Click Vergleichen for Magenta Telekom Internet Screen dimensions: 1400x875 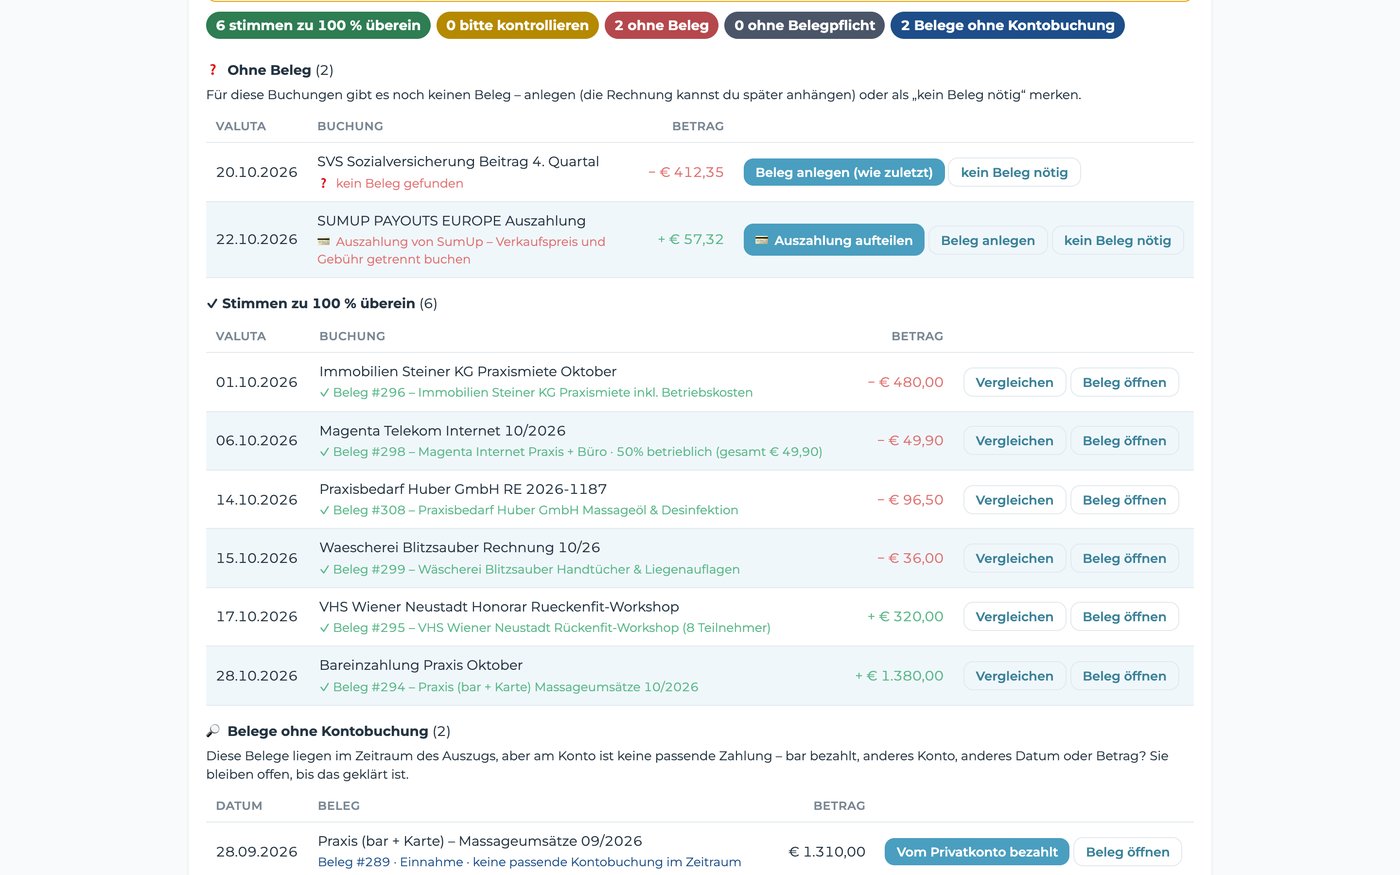[x=1014, y=441]
